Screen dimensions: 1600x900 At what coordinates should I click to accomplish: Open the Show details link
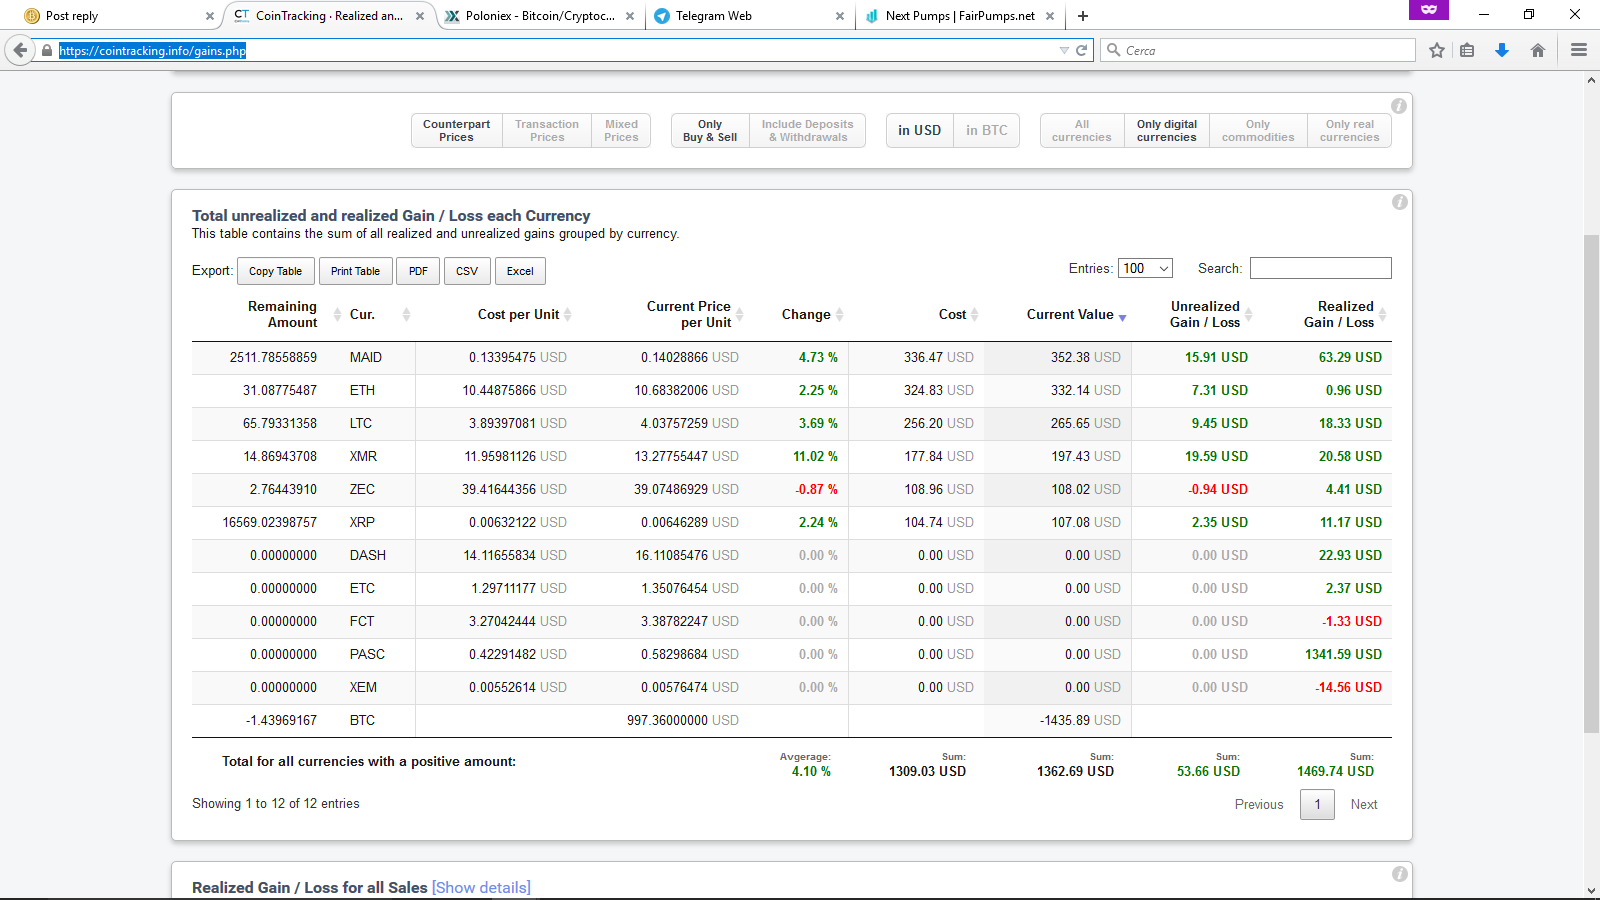481,887
